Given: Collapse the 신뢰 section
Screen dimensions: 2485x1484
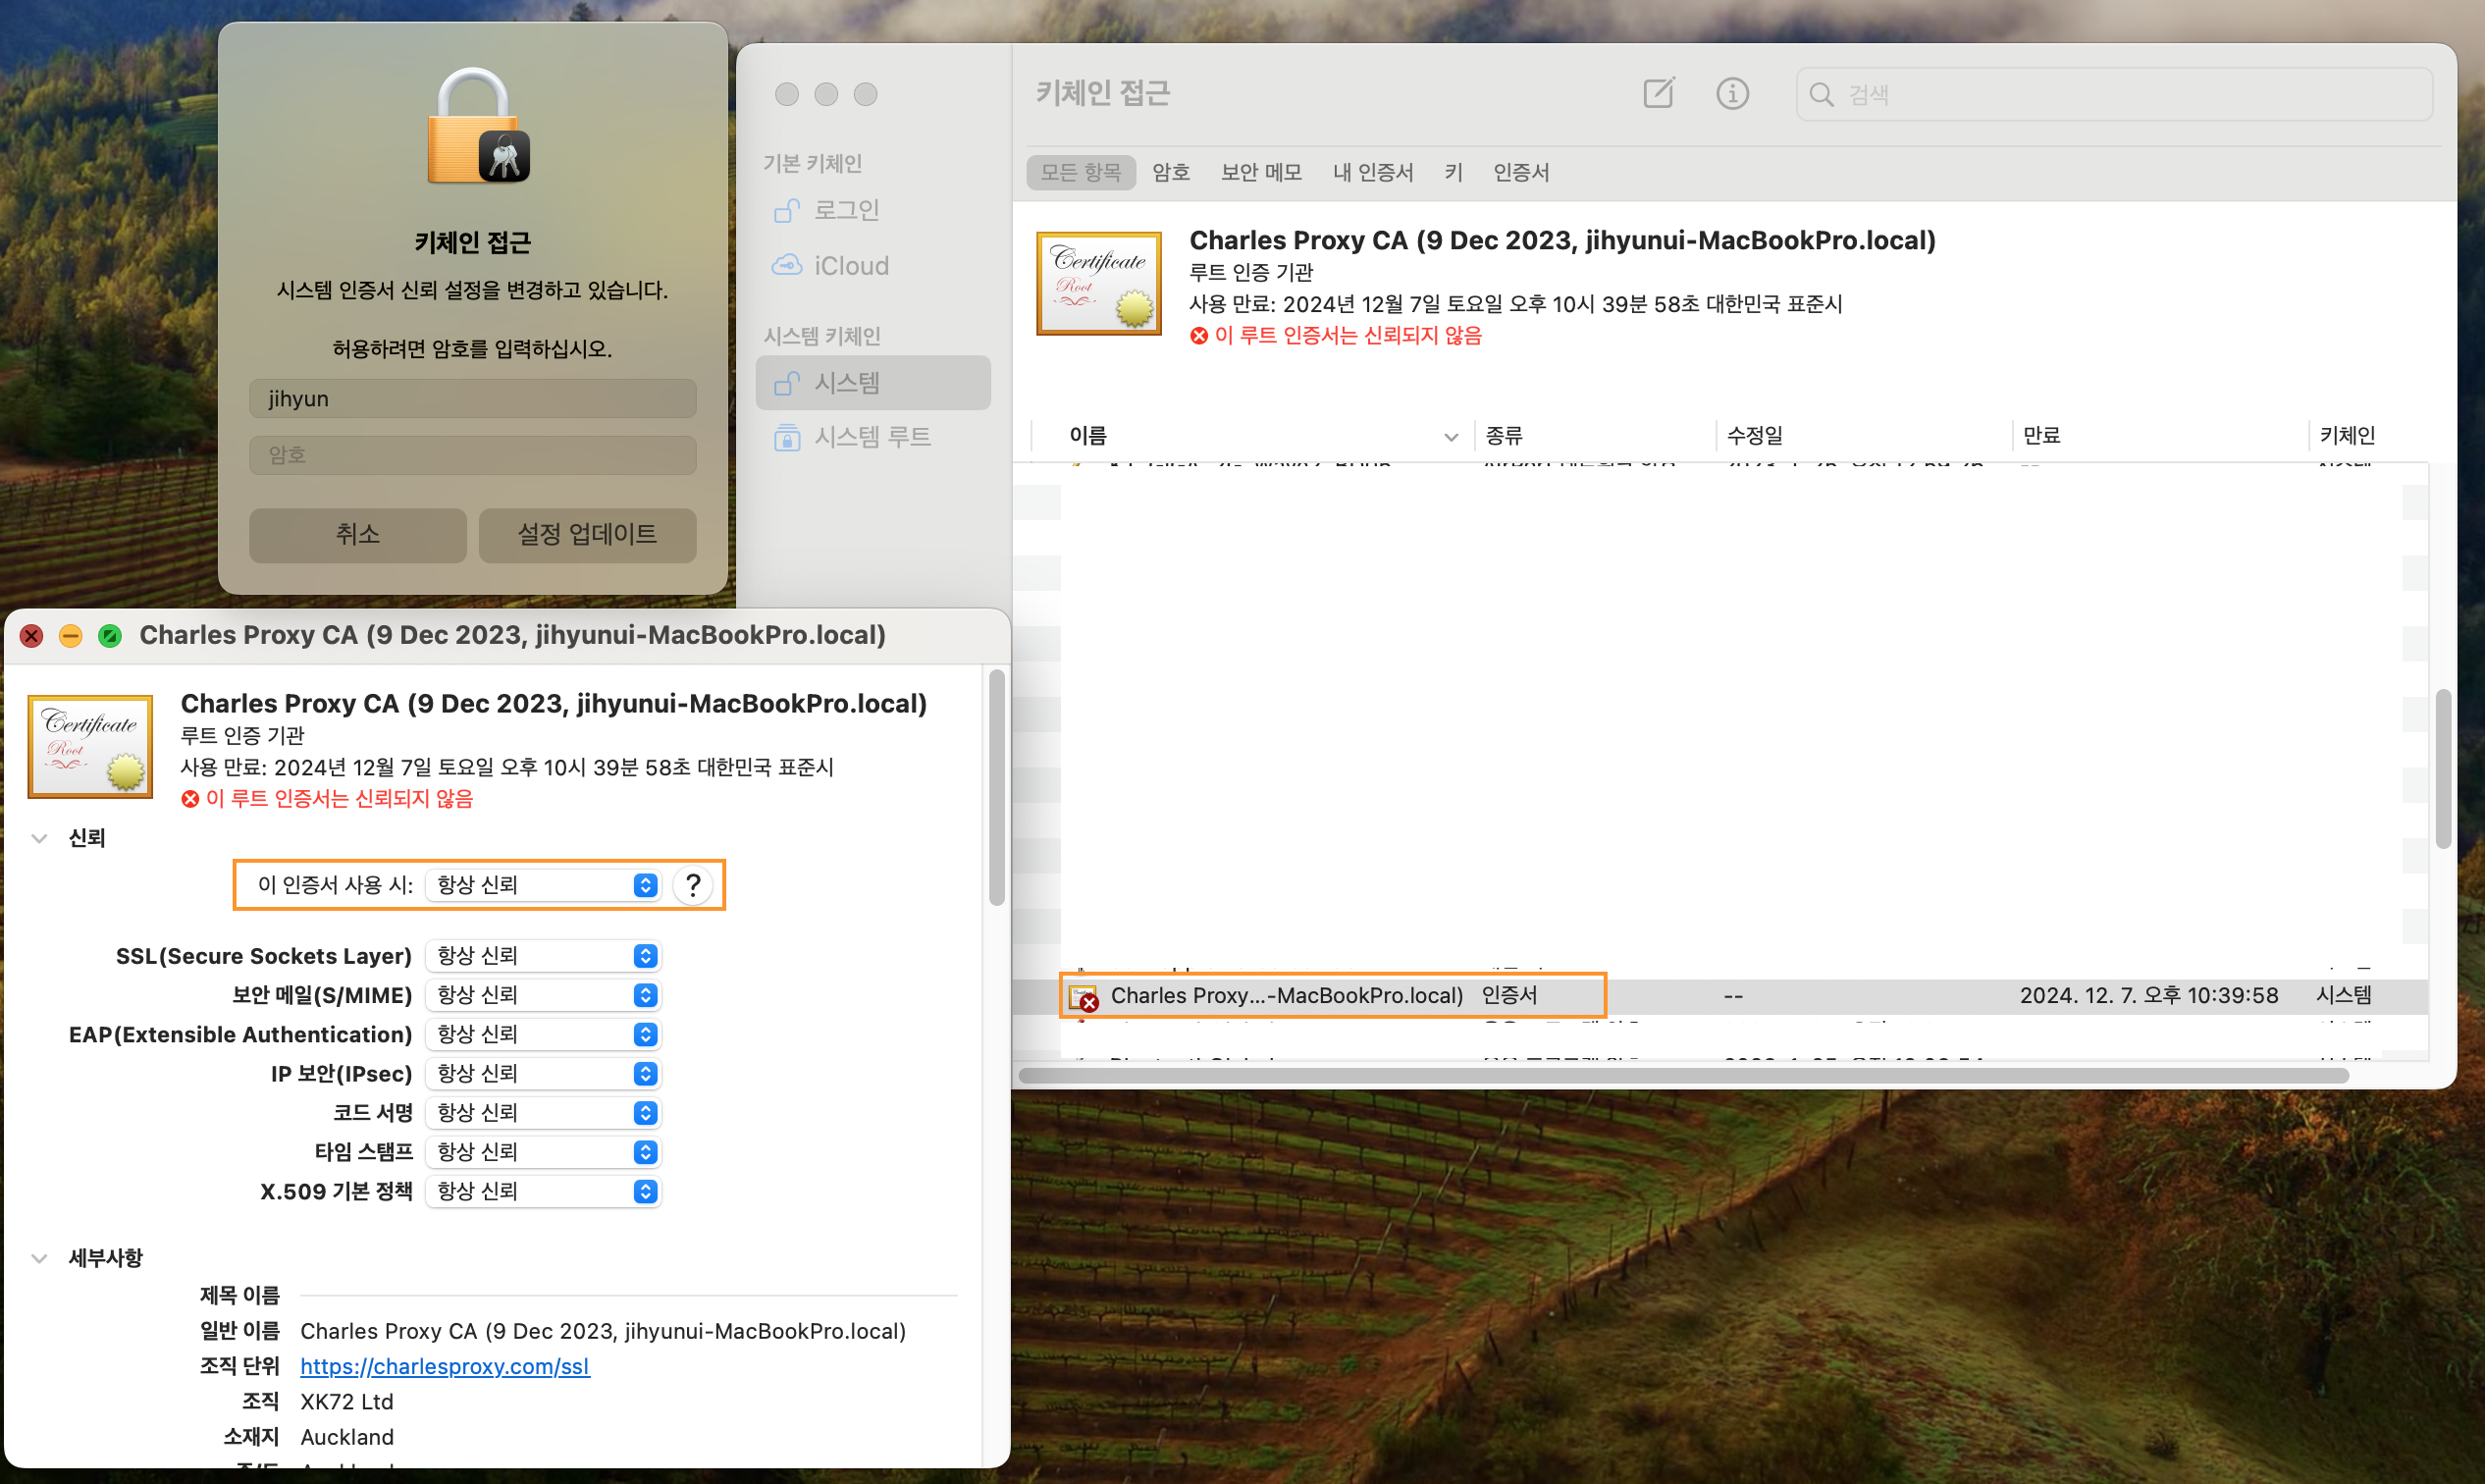Looking at the screenshot, I should coord(39,838).
